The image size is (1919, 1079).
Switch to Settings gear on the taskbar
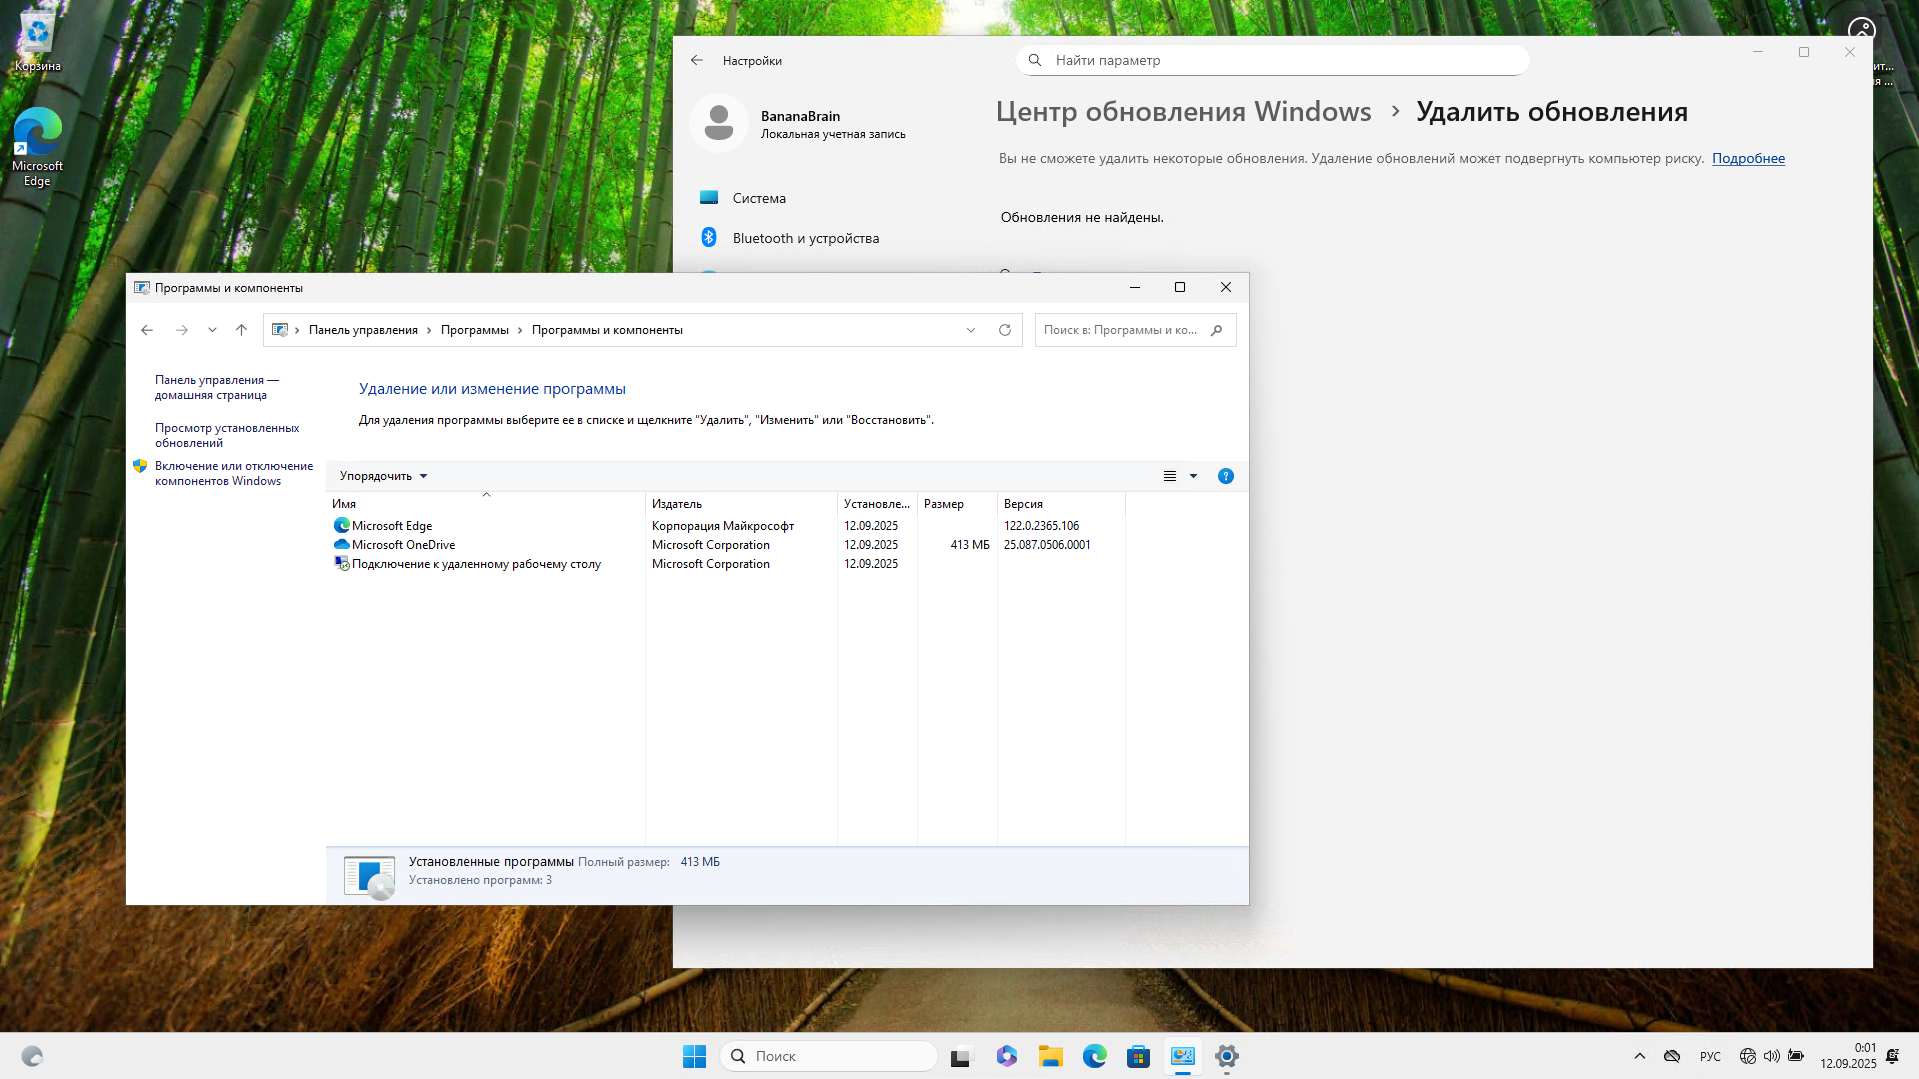tap(1227, 1056)
